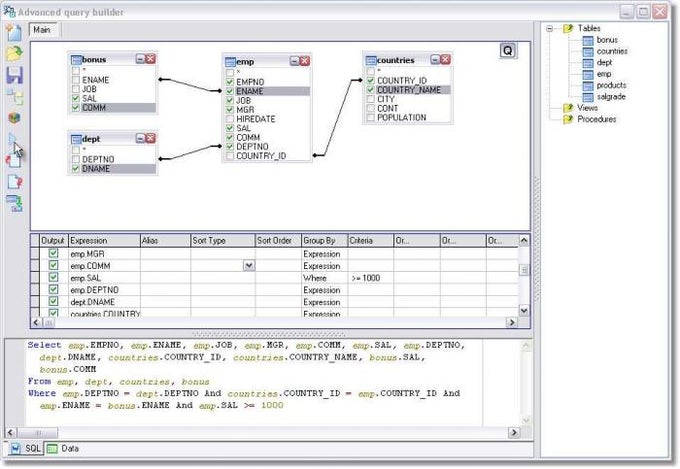This screenshot has width=680, height=469.
Task: Click the colored cube icon in left toolbar
Action: tap(14, 118)
